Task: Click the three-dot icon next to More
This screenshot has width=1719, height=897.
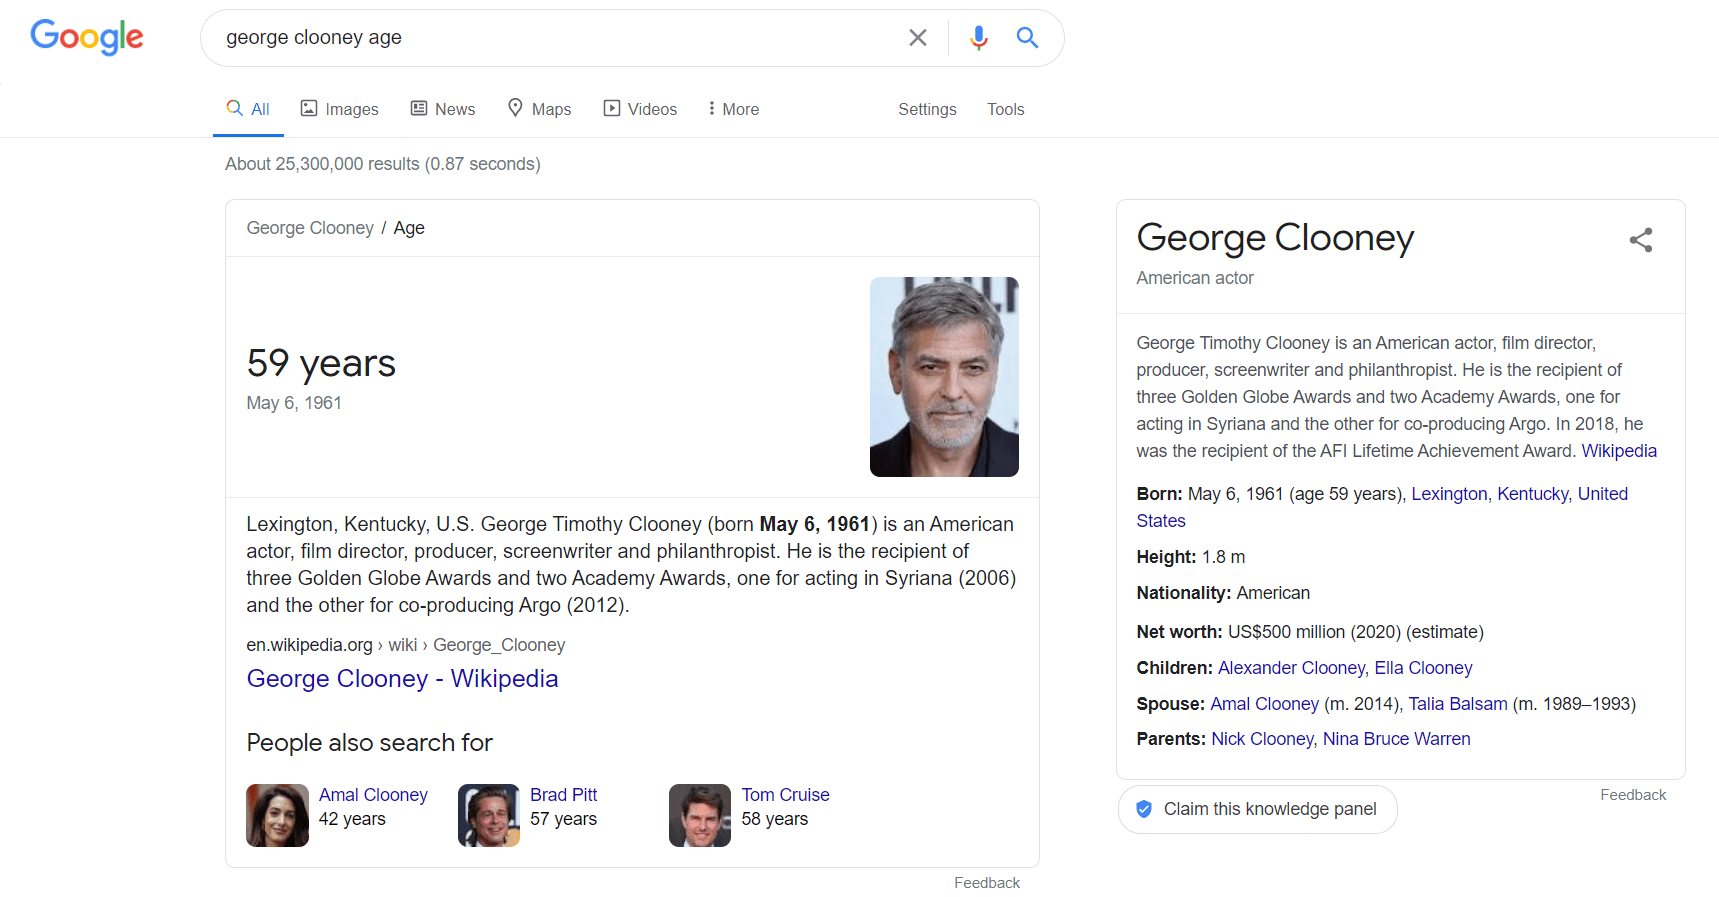Action: tap(711, 108)
